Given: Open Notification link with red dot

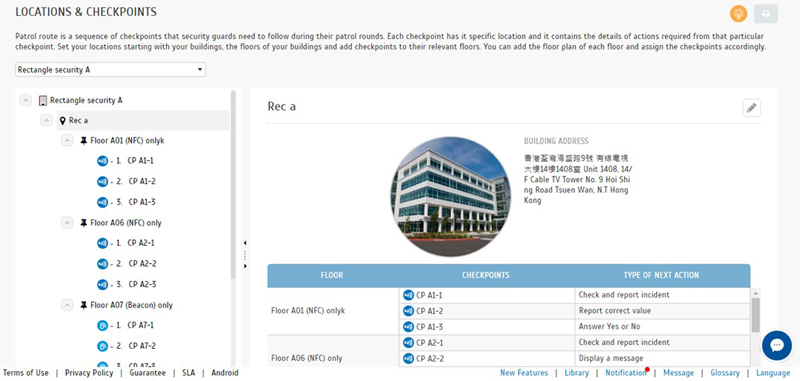Looking at the screenshot, I should 626,373.
